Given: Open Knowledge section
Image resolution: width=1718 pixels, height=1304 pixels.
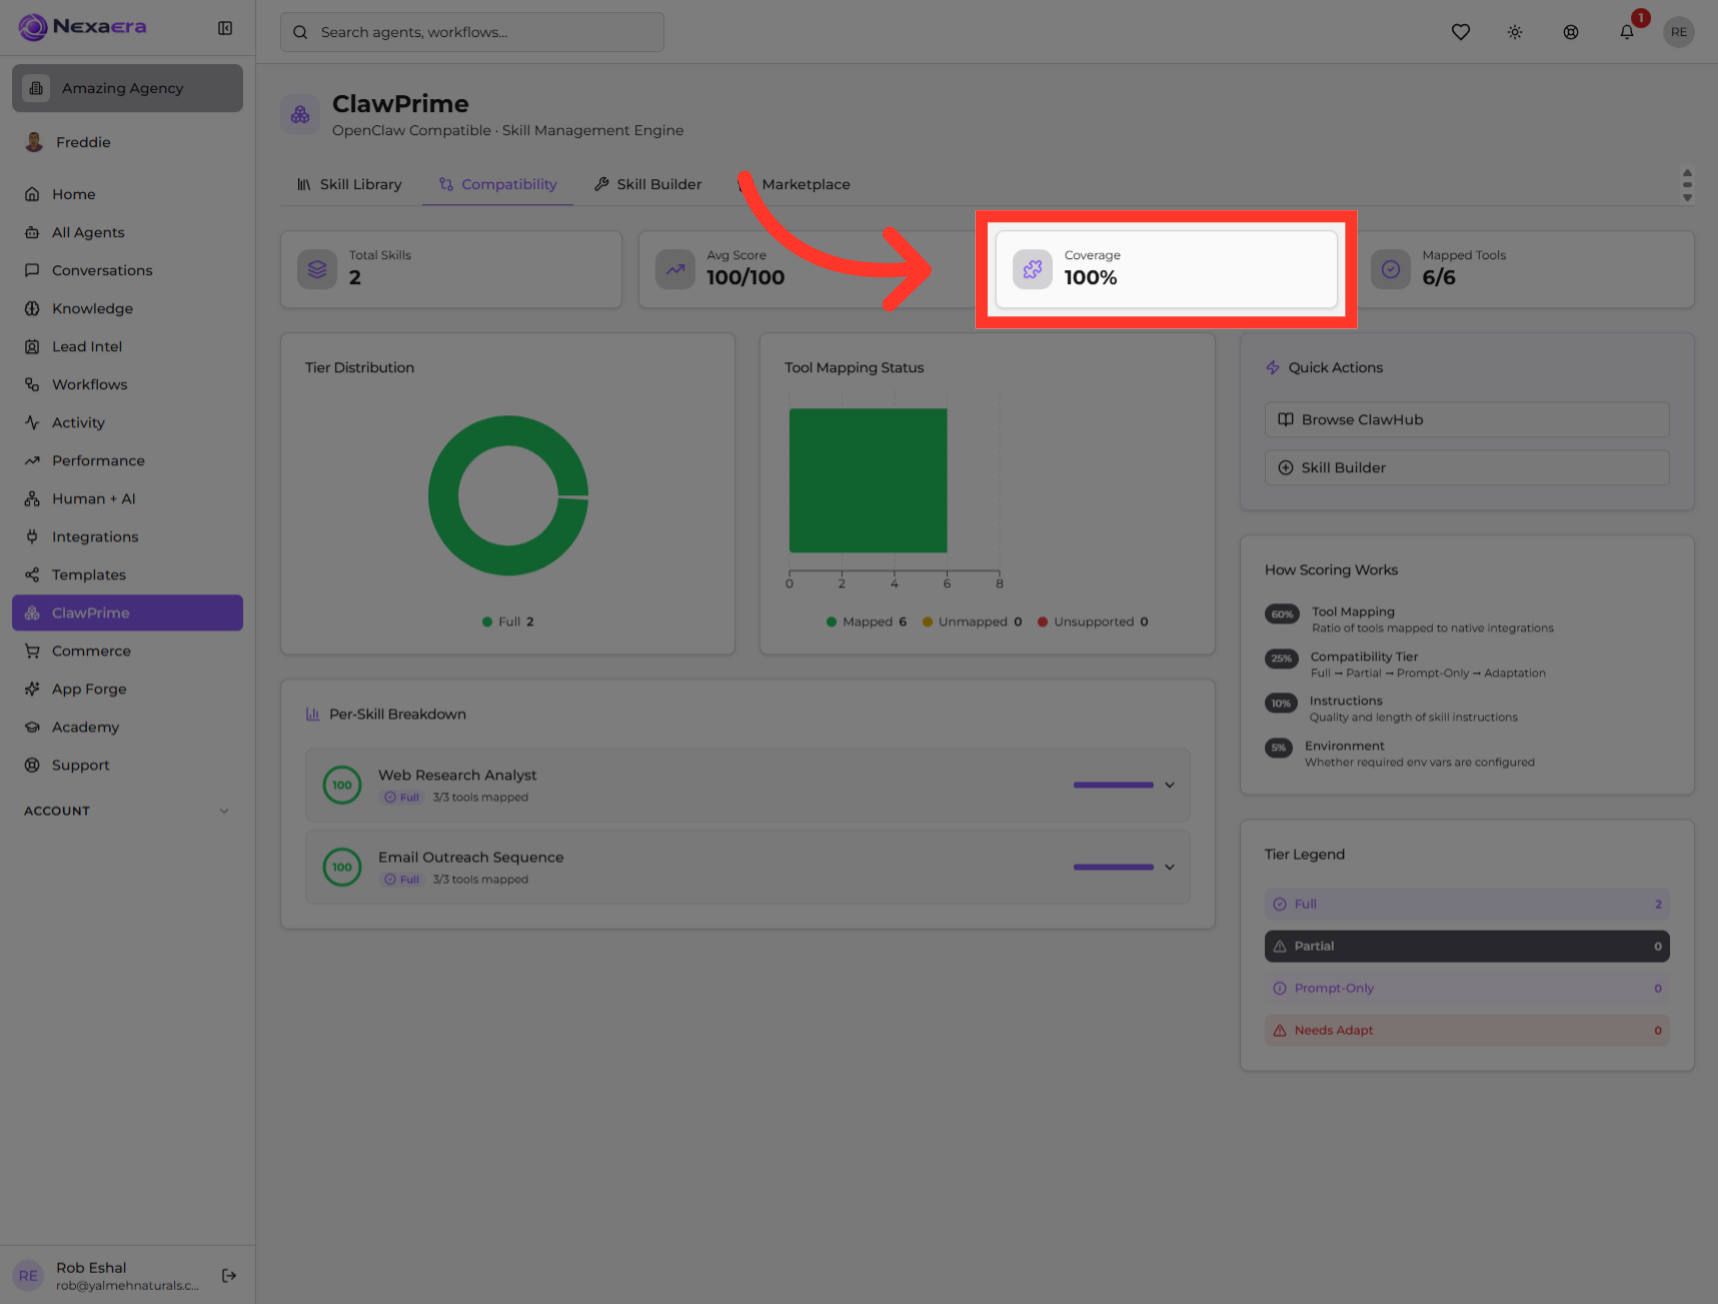Looking at the screenshot, I should 127,308.
